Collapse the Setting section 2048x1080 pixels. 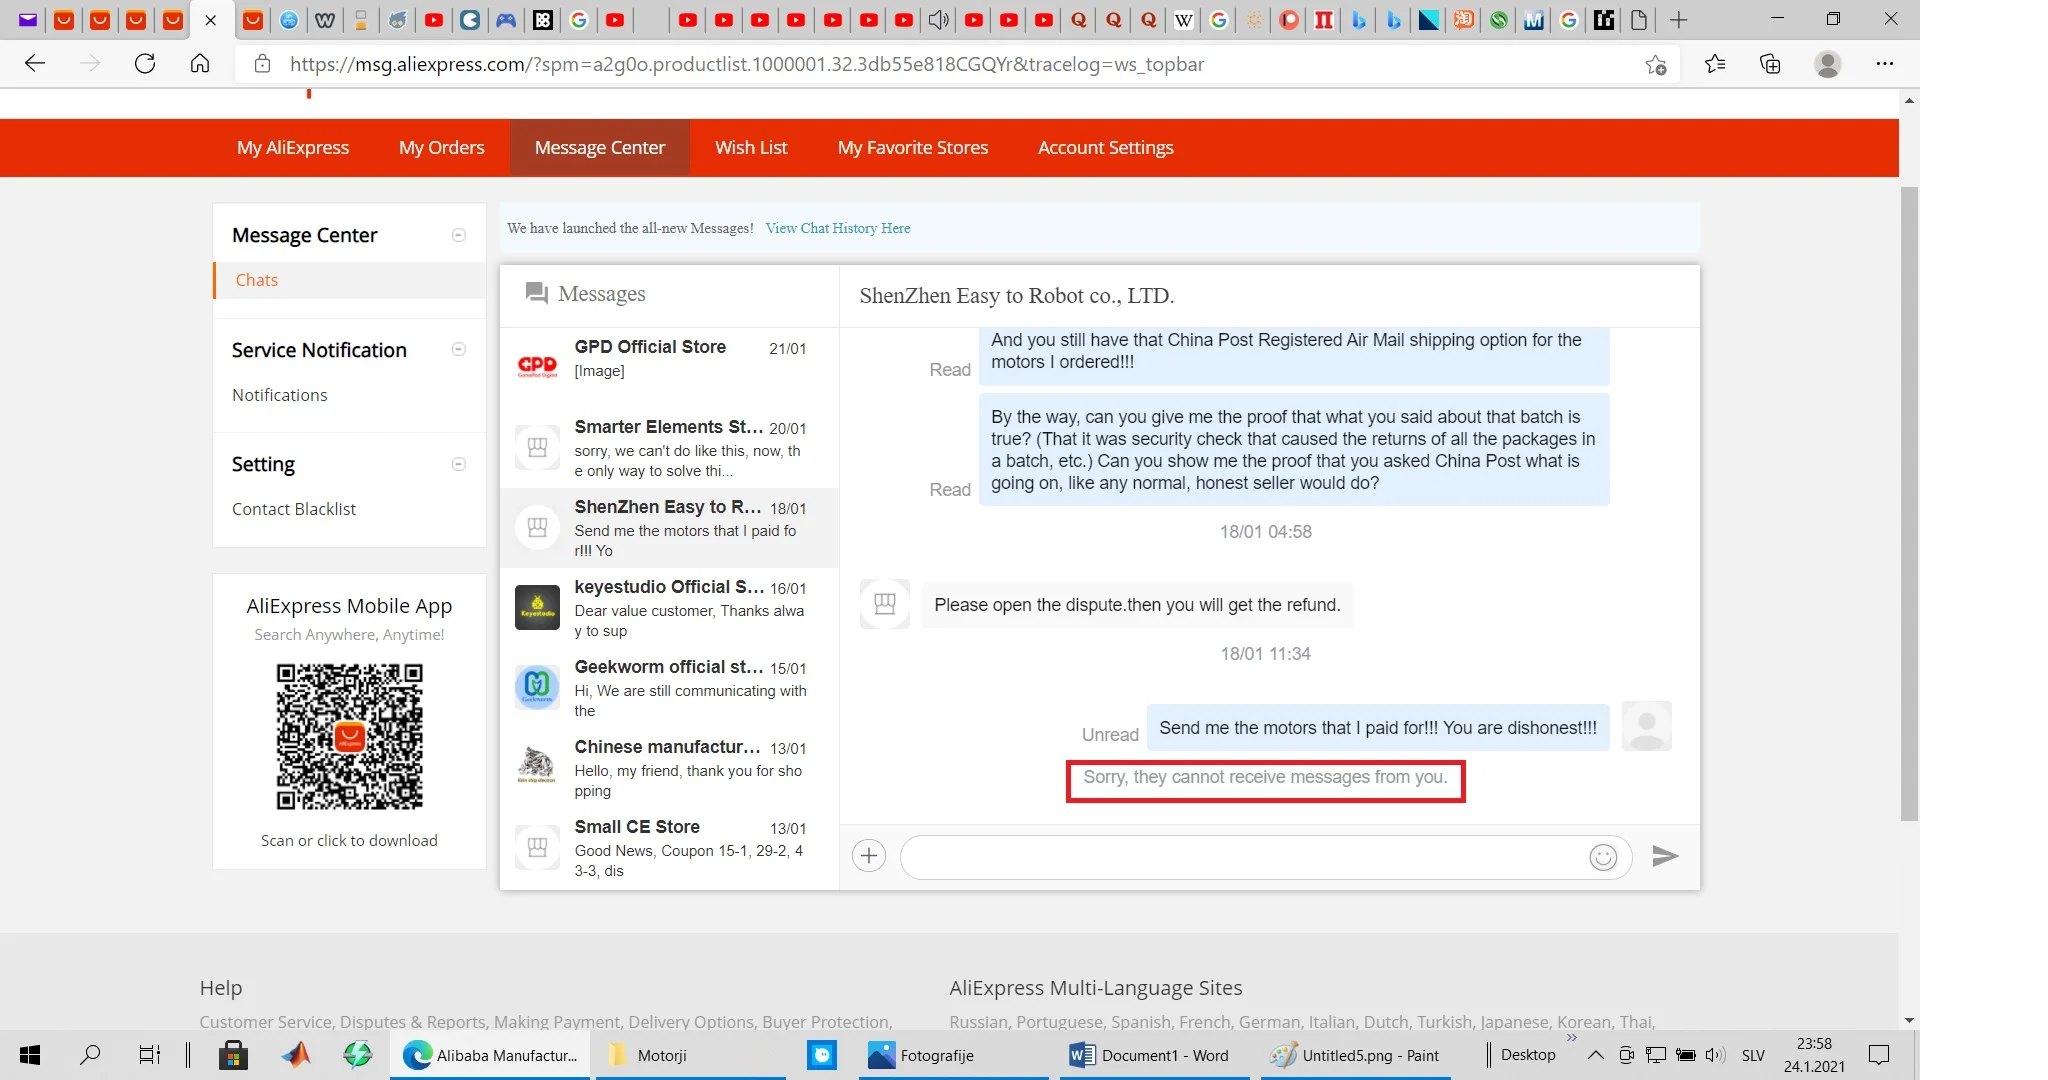[x=459, y=464]
